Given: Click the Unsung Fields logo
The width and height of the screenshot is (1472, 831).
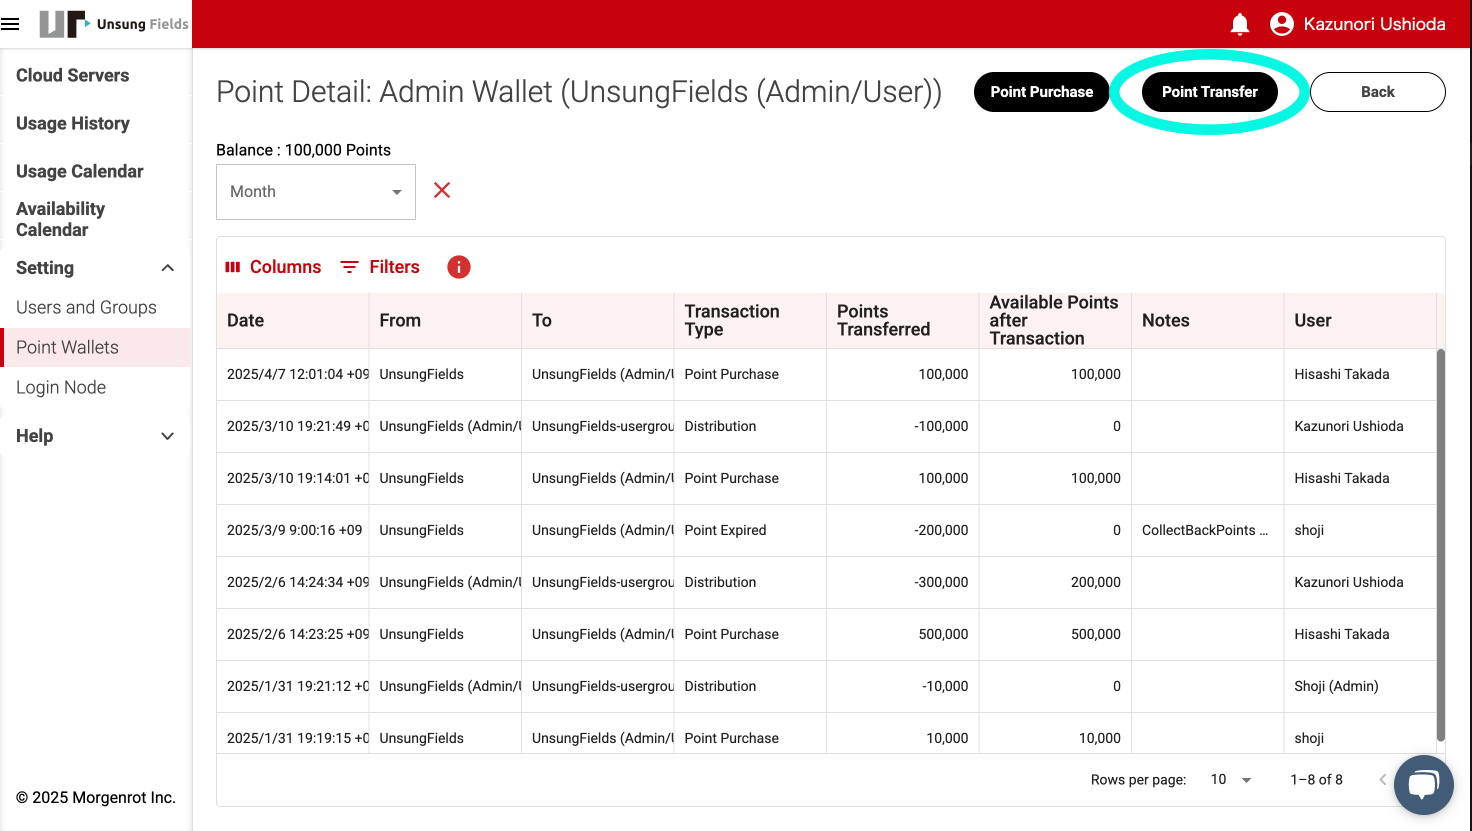Looking at the screenshot, I should (x=113, y=24).
